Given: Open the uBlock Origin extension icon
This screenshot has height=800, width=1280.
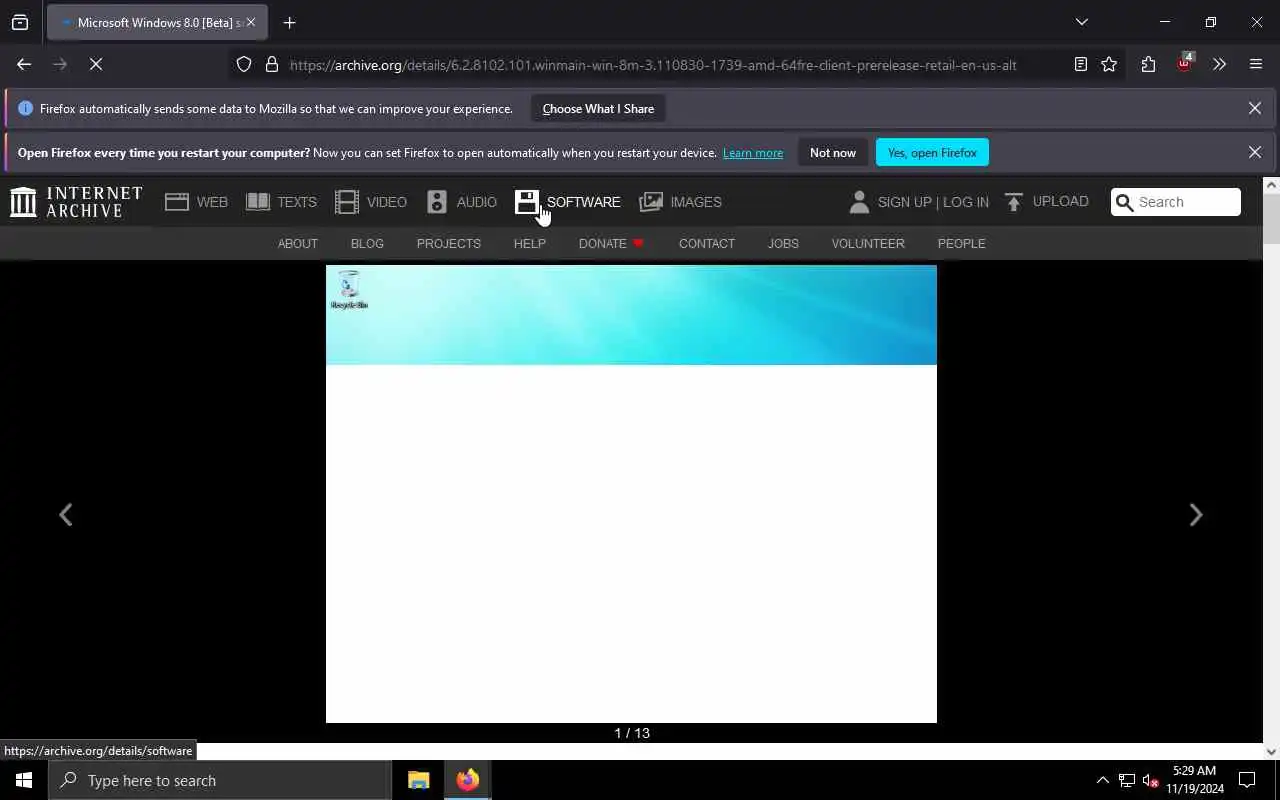Looking at the screenshot, I should click(1185, 64).
